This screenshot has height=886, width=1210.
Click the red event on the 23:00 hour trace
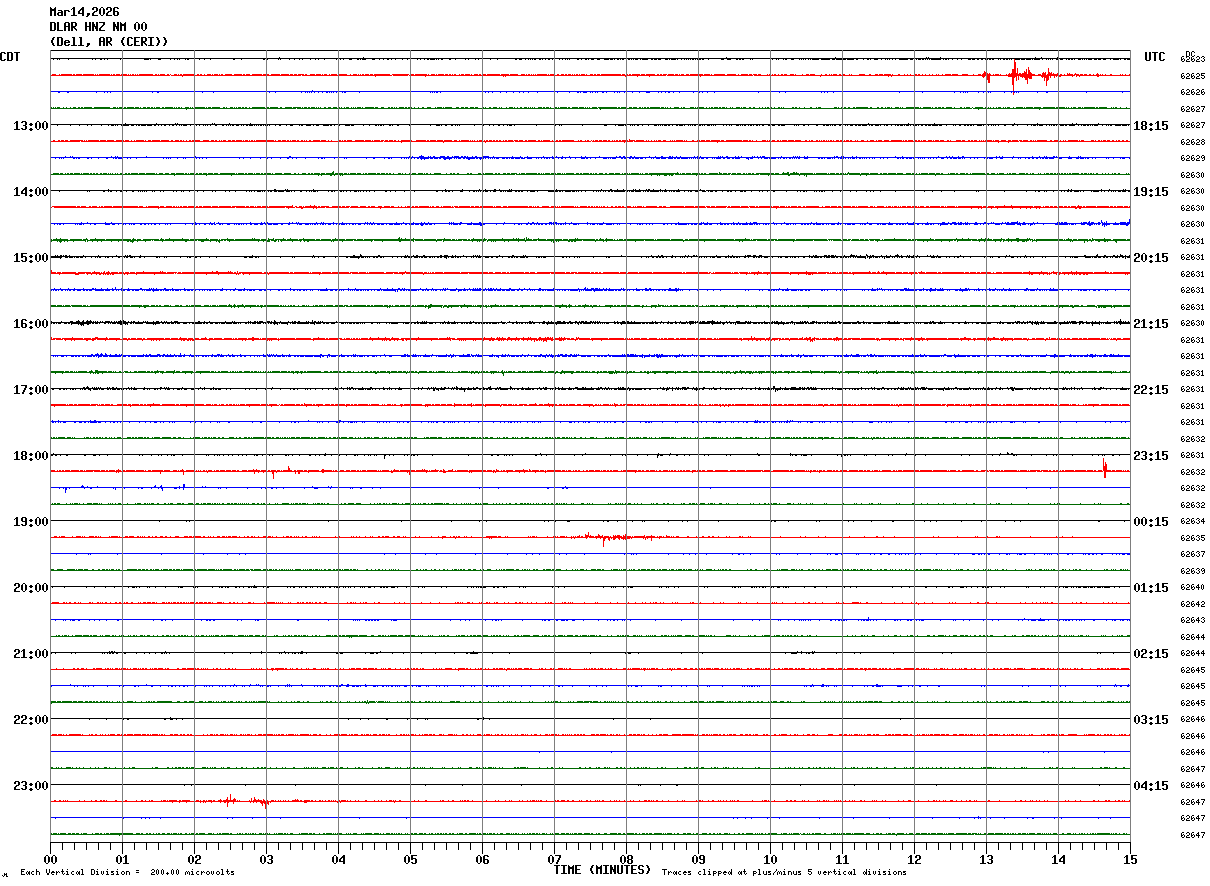tap(245, 800)
